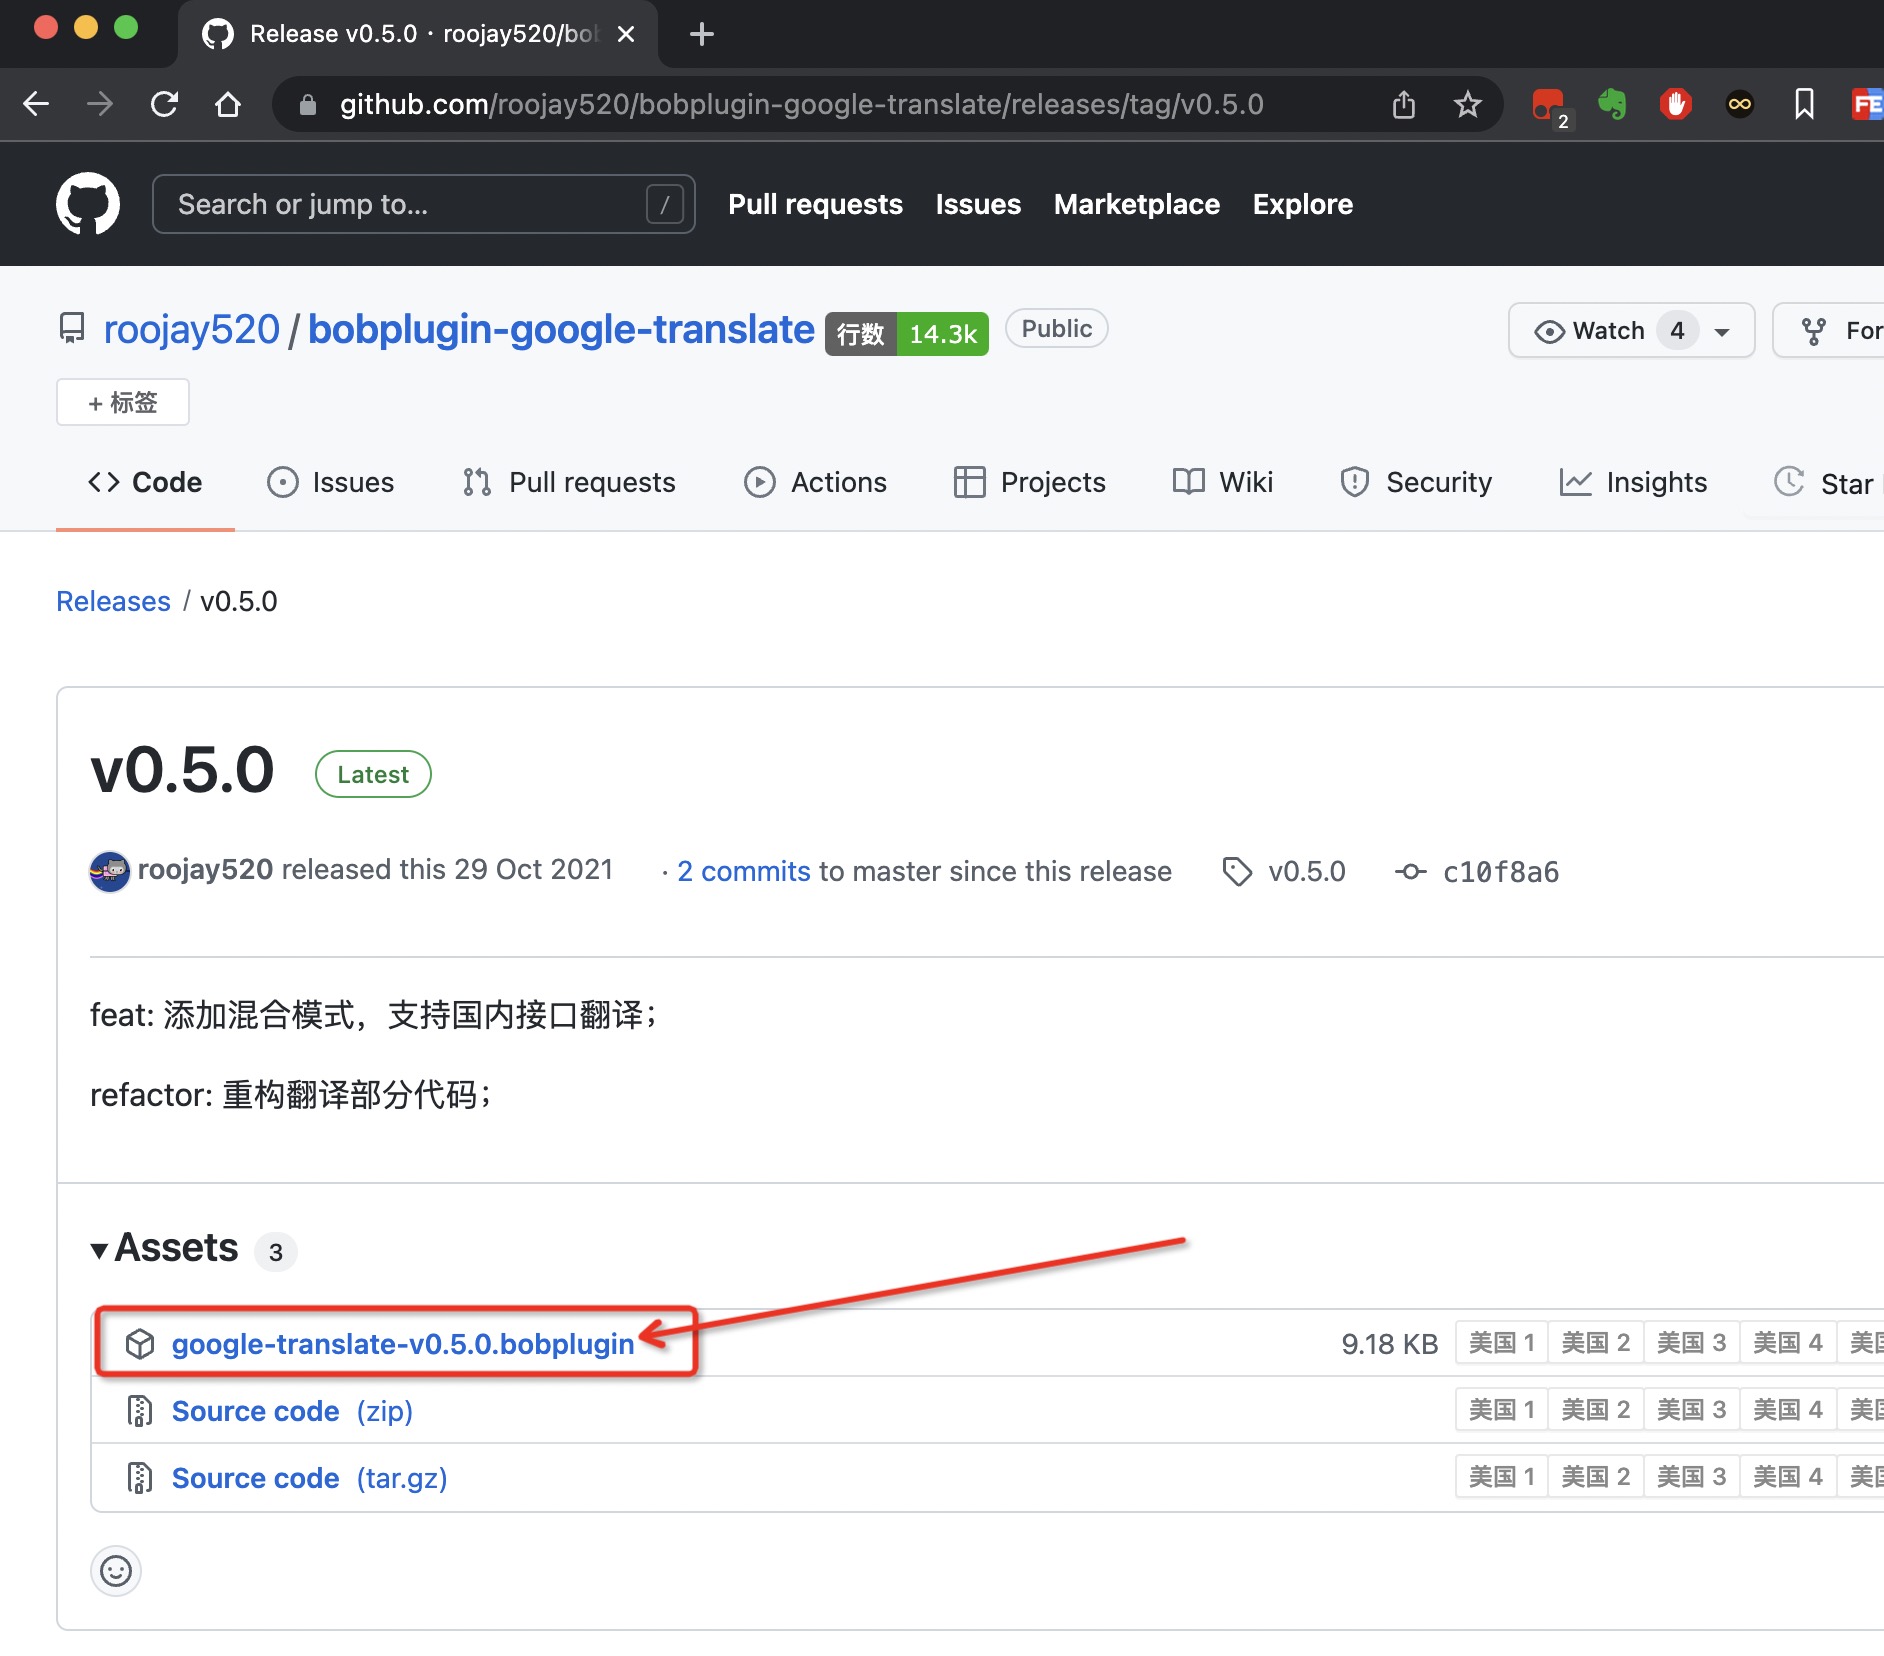The image size is (1884, 1656).
Task: Open the infinity symbol extension
Action: coord(1740,104)
